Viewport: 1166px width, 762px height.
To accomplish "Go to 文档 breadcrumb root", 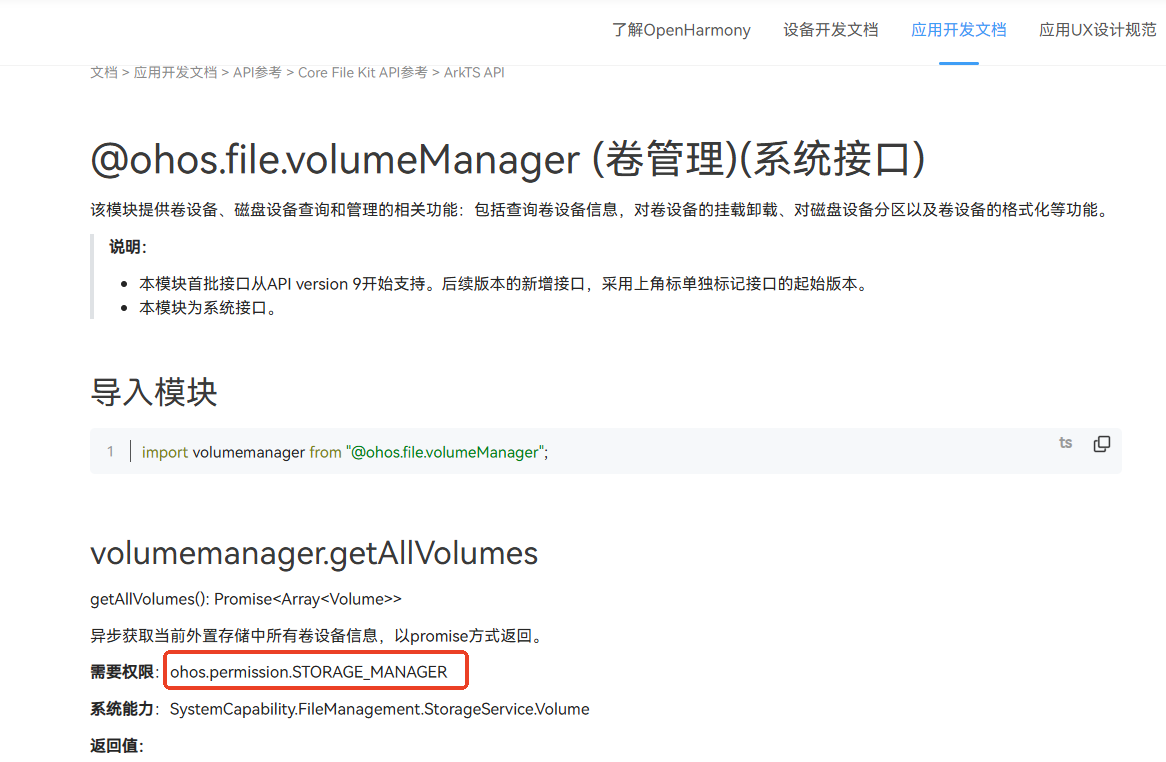I will tap(104, 73).
